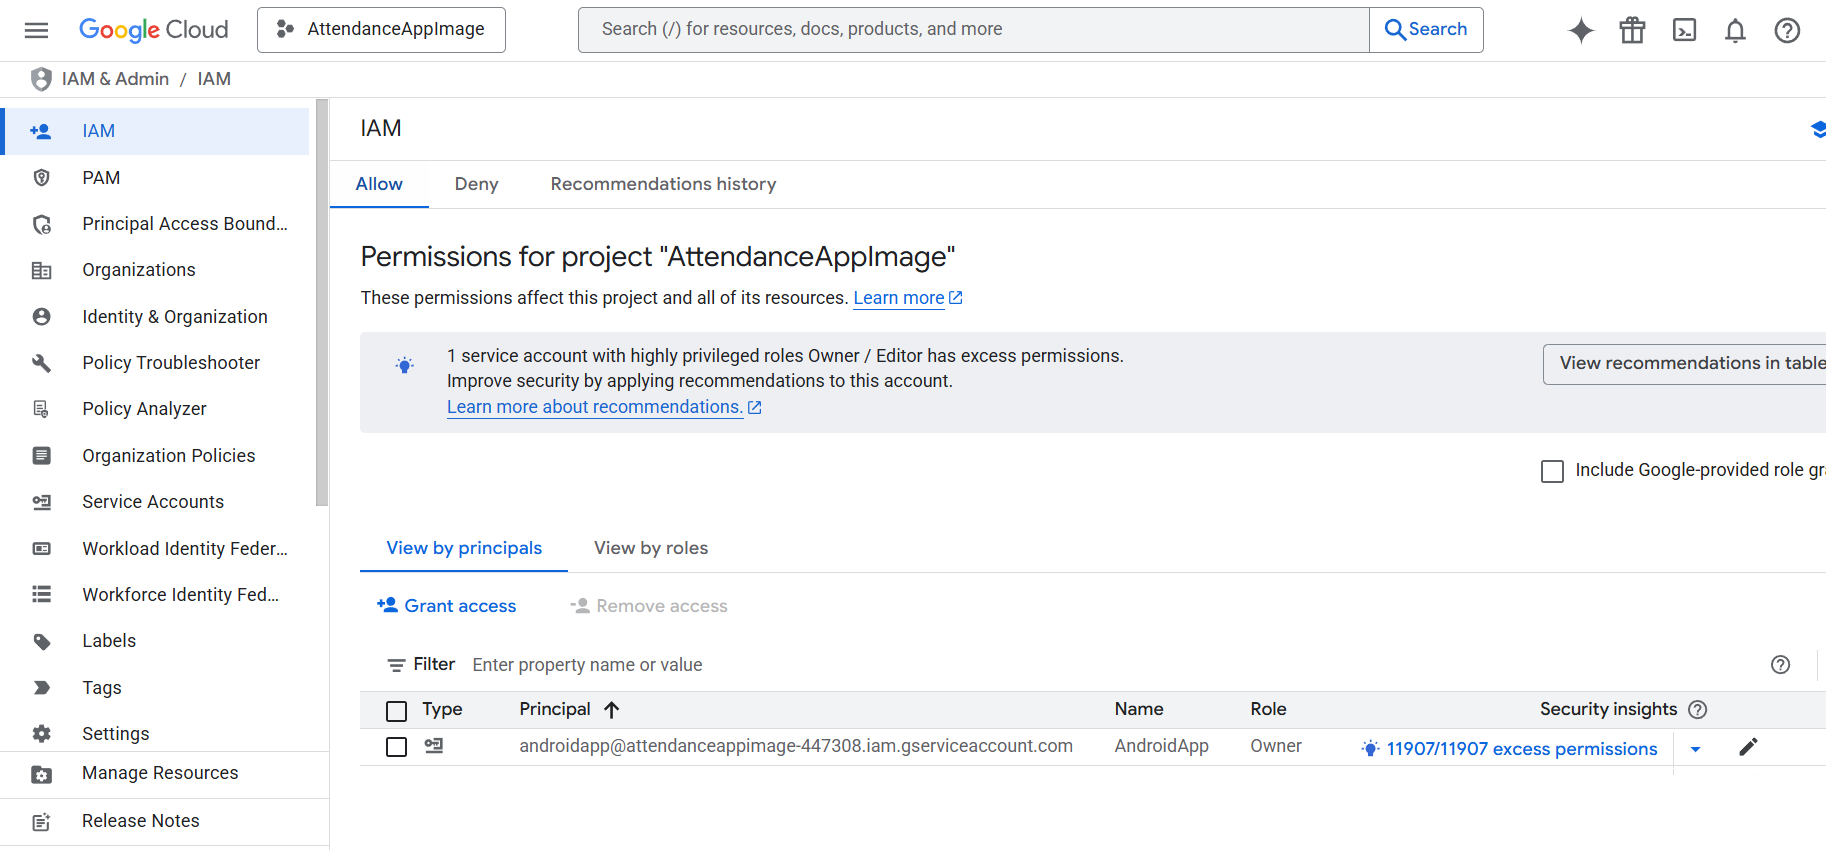
Task: Select View by roles tab
Action: pos(651,548)
